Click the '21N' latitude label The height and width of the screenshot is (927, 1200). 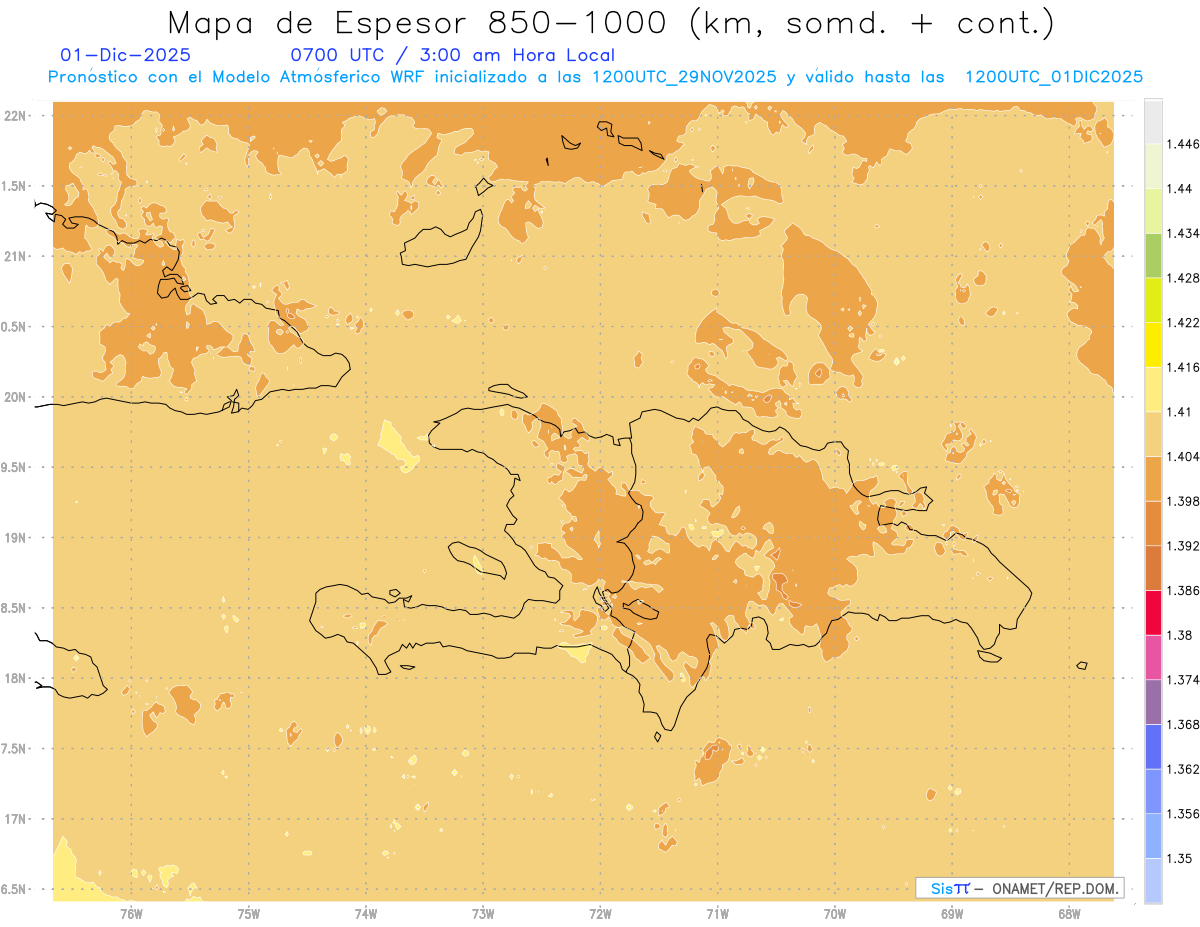point(16,256)
